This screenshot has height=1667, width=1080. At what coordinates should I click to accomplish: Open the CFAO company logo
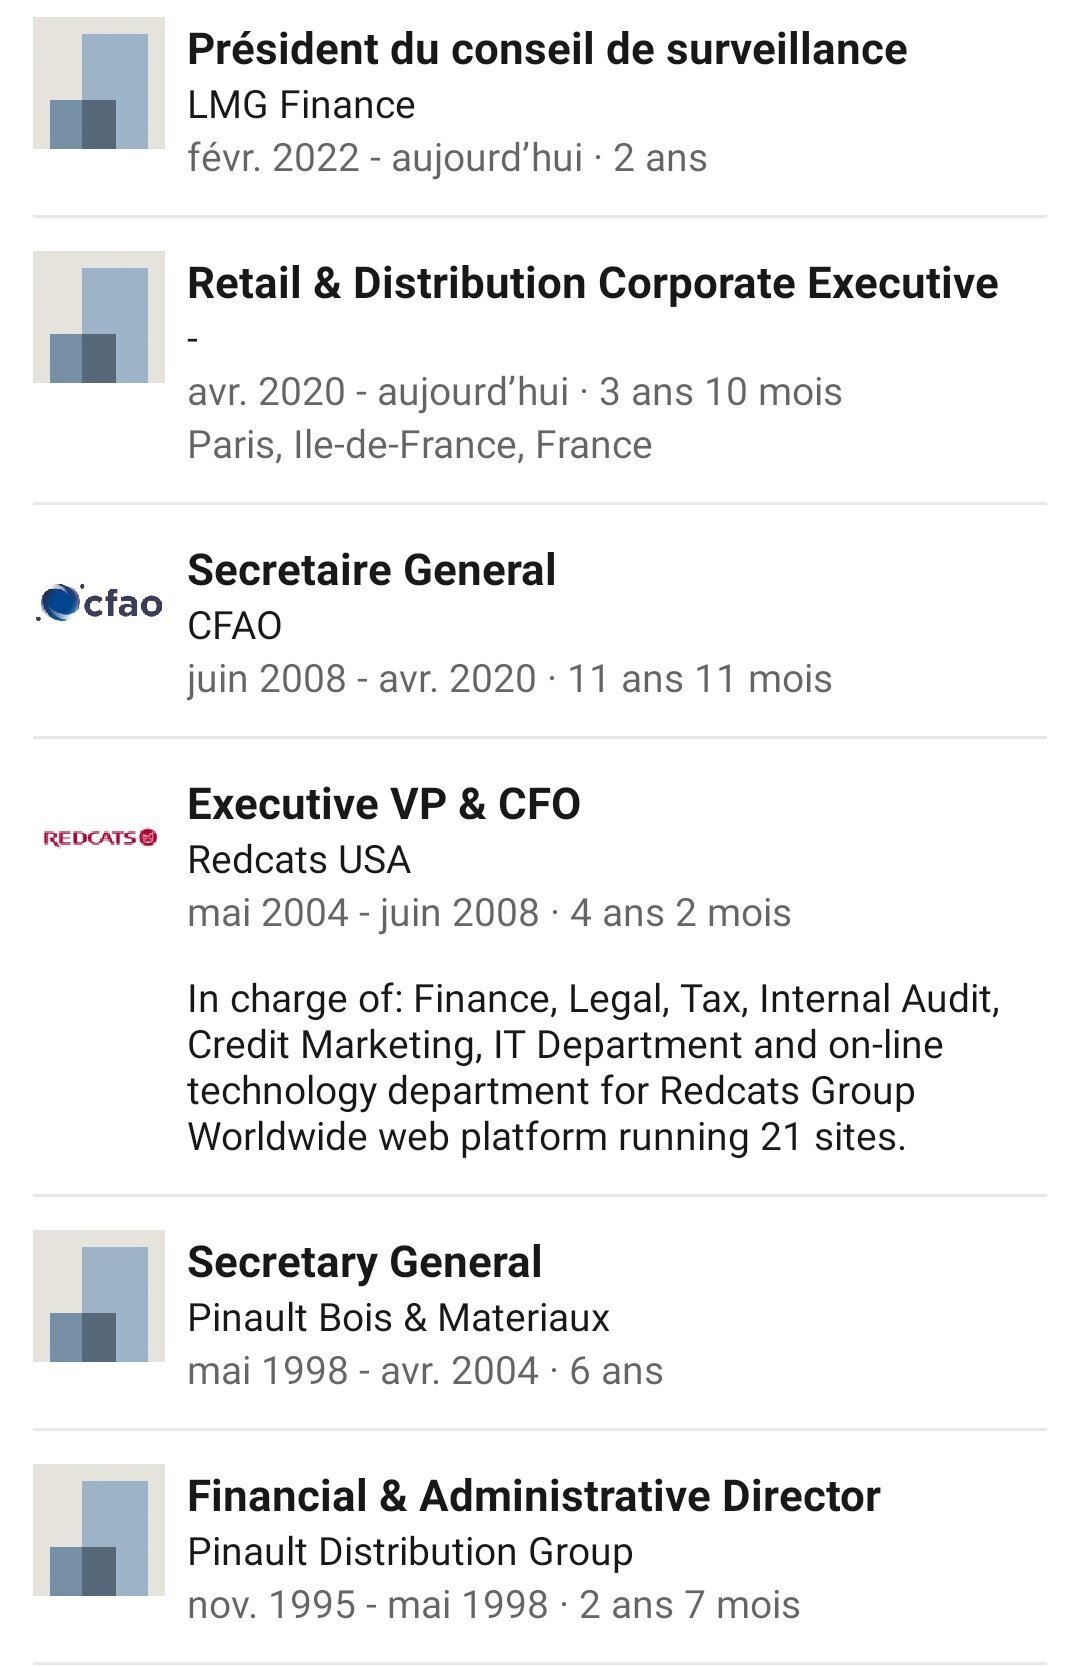point(98,603)
